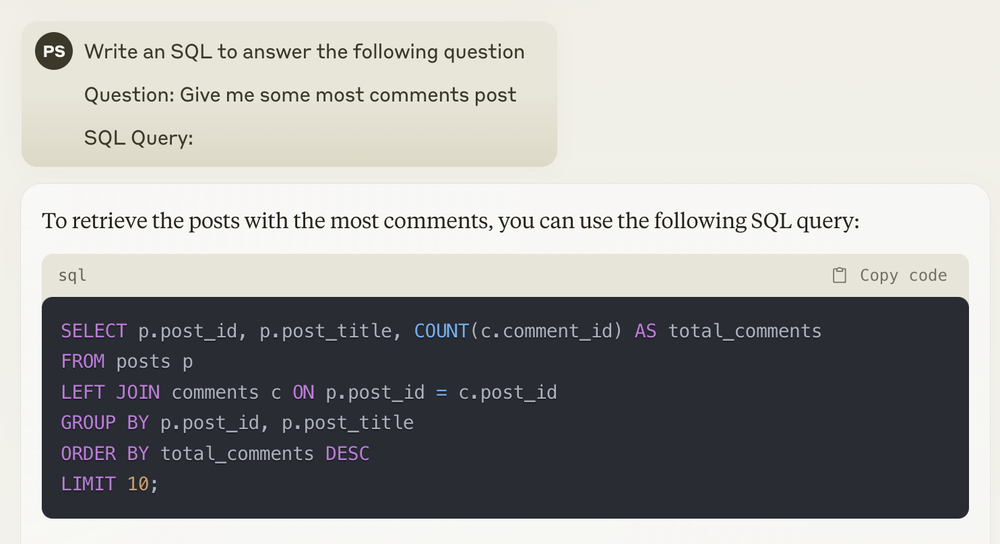
Task: Click the clipboard icon beside Copy code
Action: pos(839,275)
